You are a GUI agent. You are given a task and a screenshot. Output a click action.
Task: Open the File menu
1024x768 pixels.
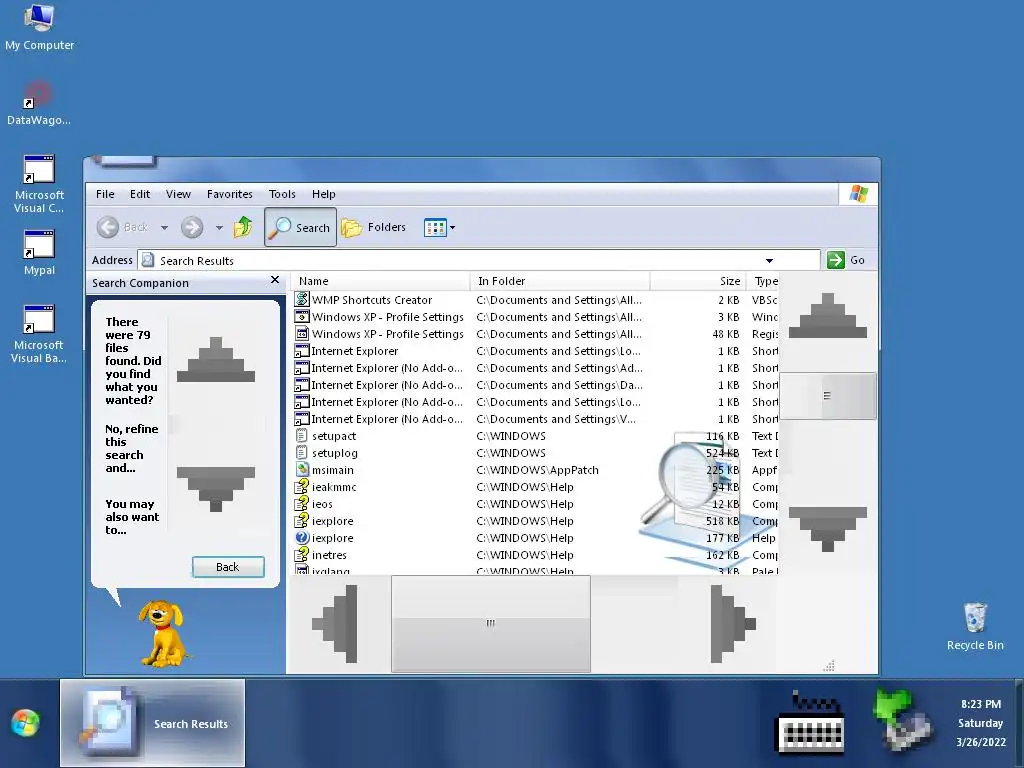(105, 194)
